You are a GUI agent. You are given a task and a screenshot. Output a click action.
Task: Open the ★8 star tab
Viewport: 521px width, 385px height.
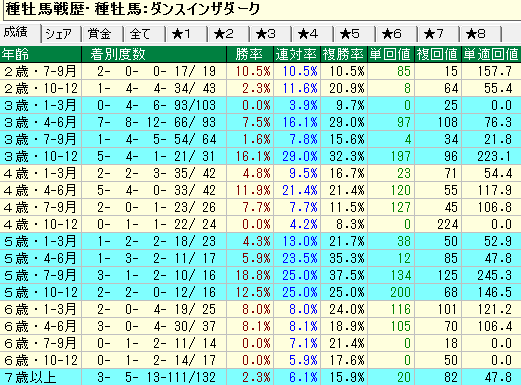coord(480,34)
